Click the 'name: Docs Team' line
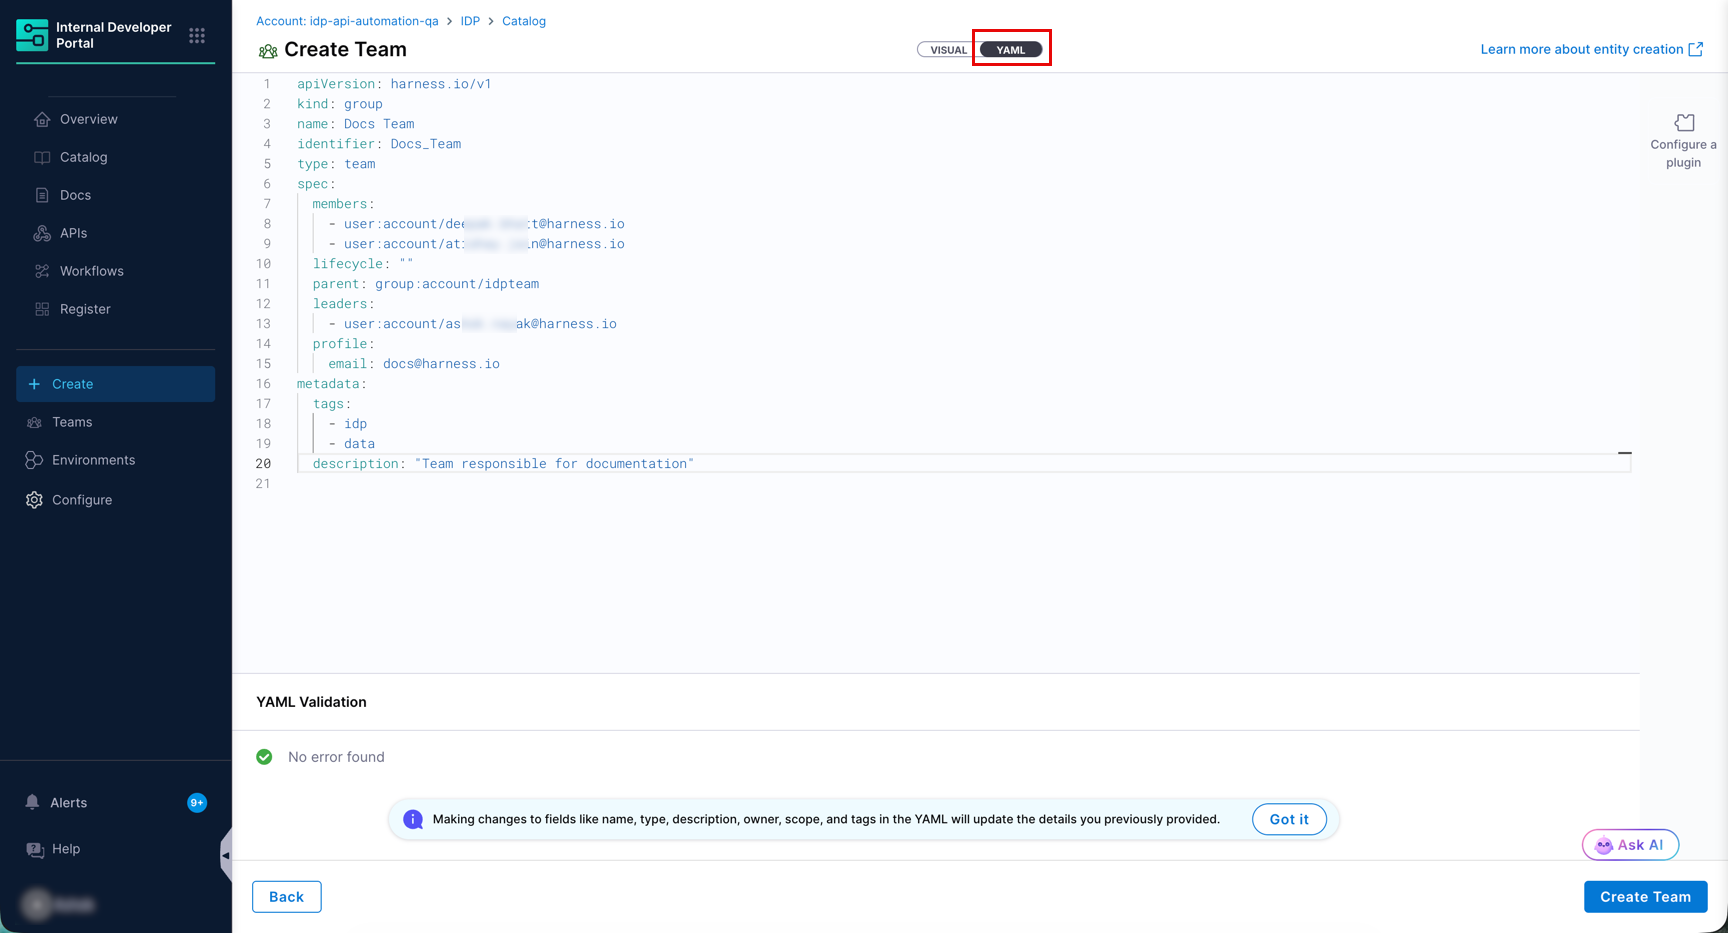This screenshot has width=1728, height=933. (x=355, y=124)
